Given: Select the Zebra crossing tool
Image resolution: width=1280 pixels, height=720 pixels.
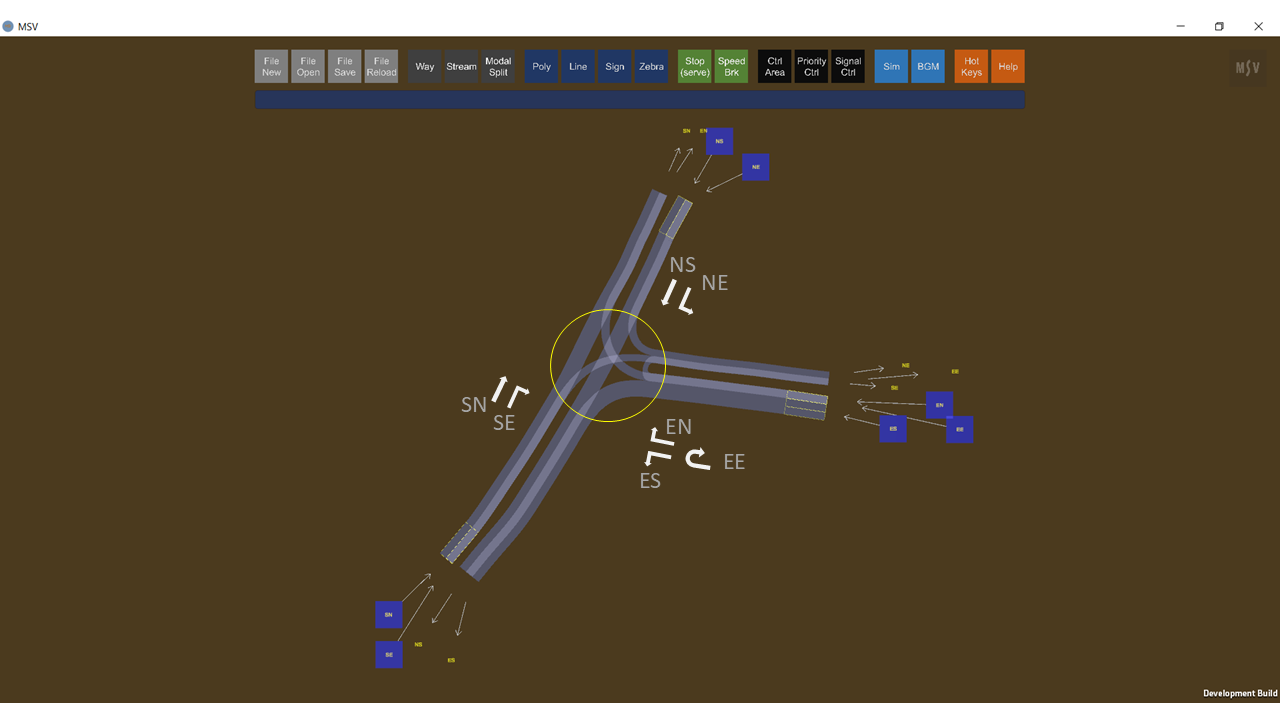Looking at the screenshot, I should click(x=651, y=67).
